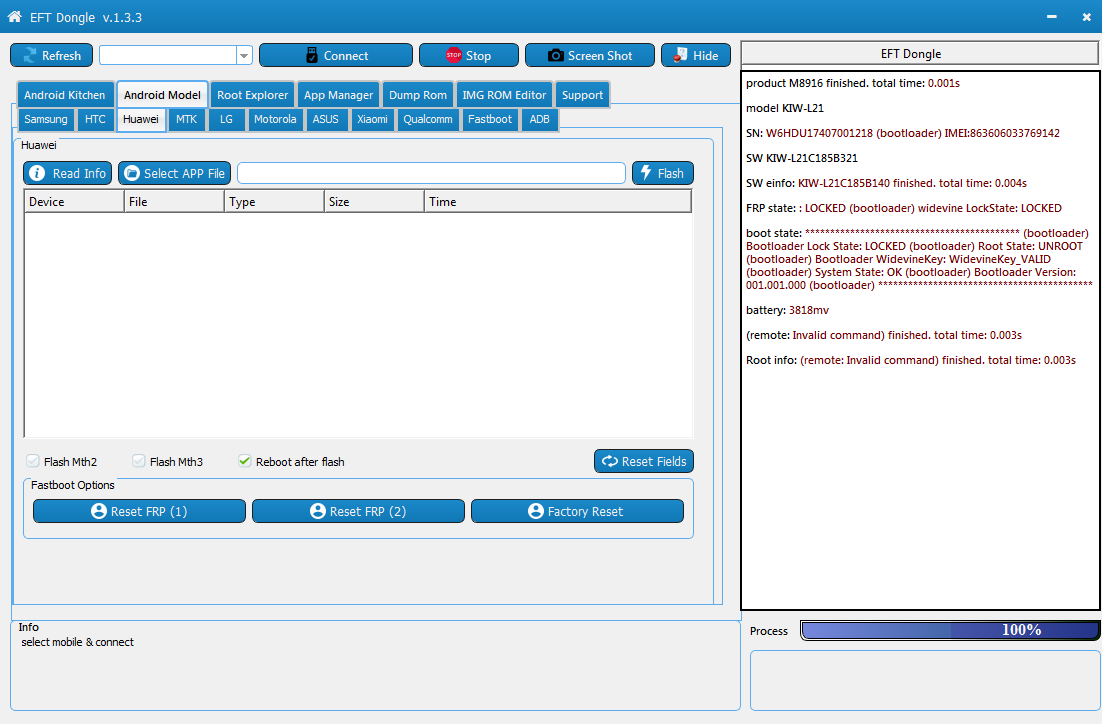Open the App Manager tab

[338, 95]
